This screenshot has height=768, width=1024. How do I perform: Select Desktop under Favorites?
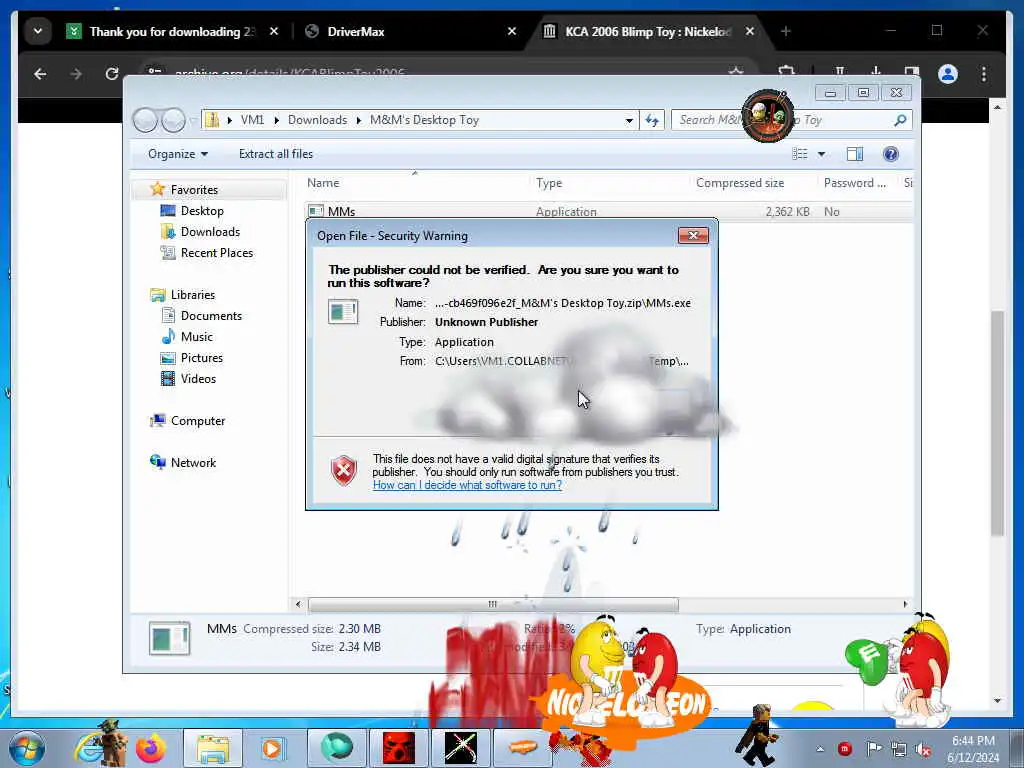pyautogui.click(x=202, y=211)
